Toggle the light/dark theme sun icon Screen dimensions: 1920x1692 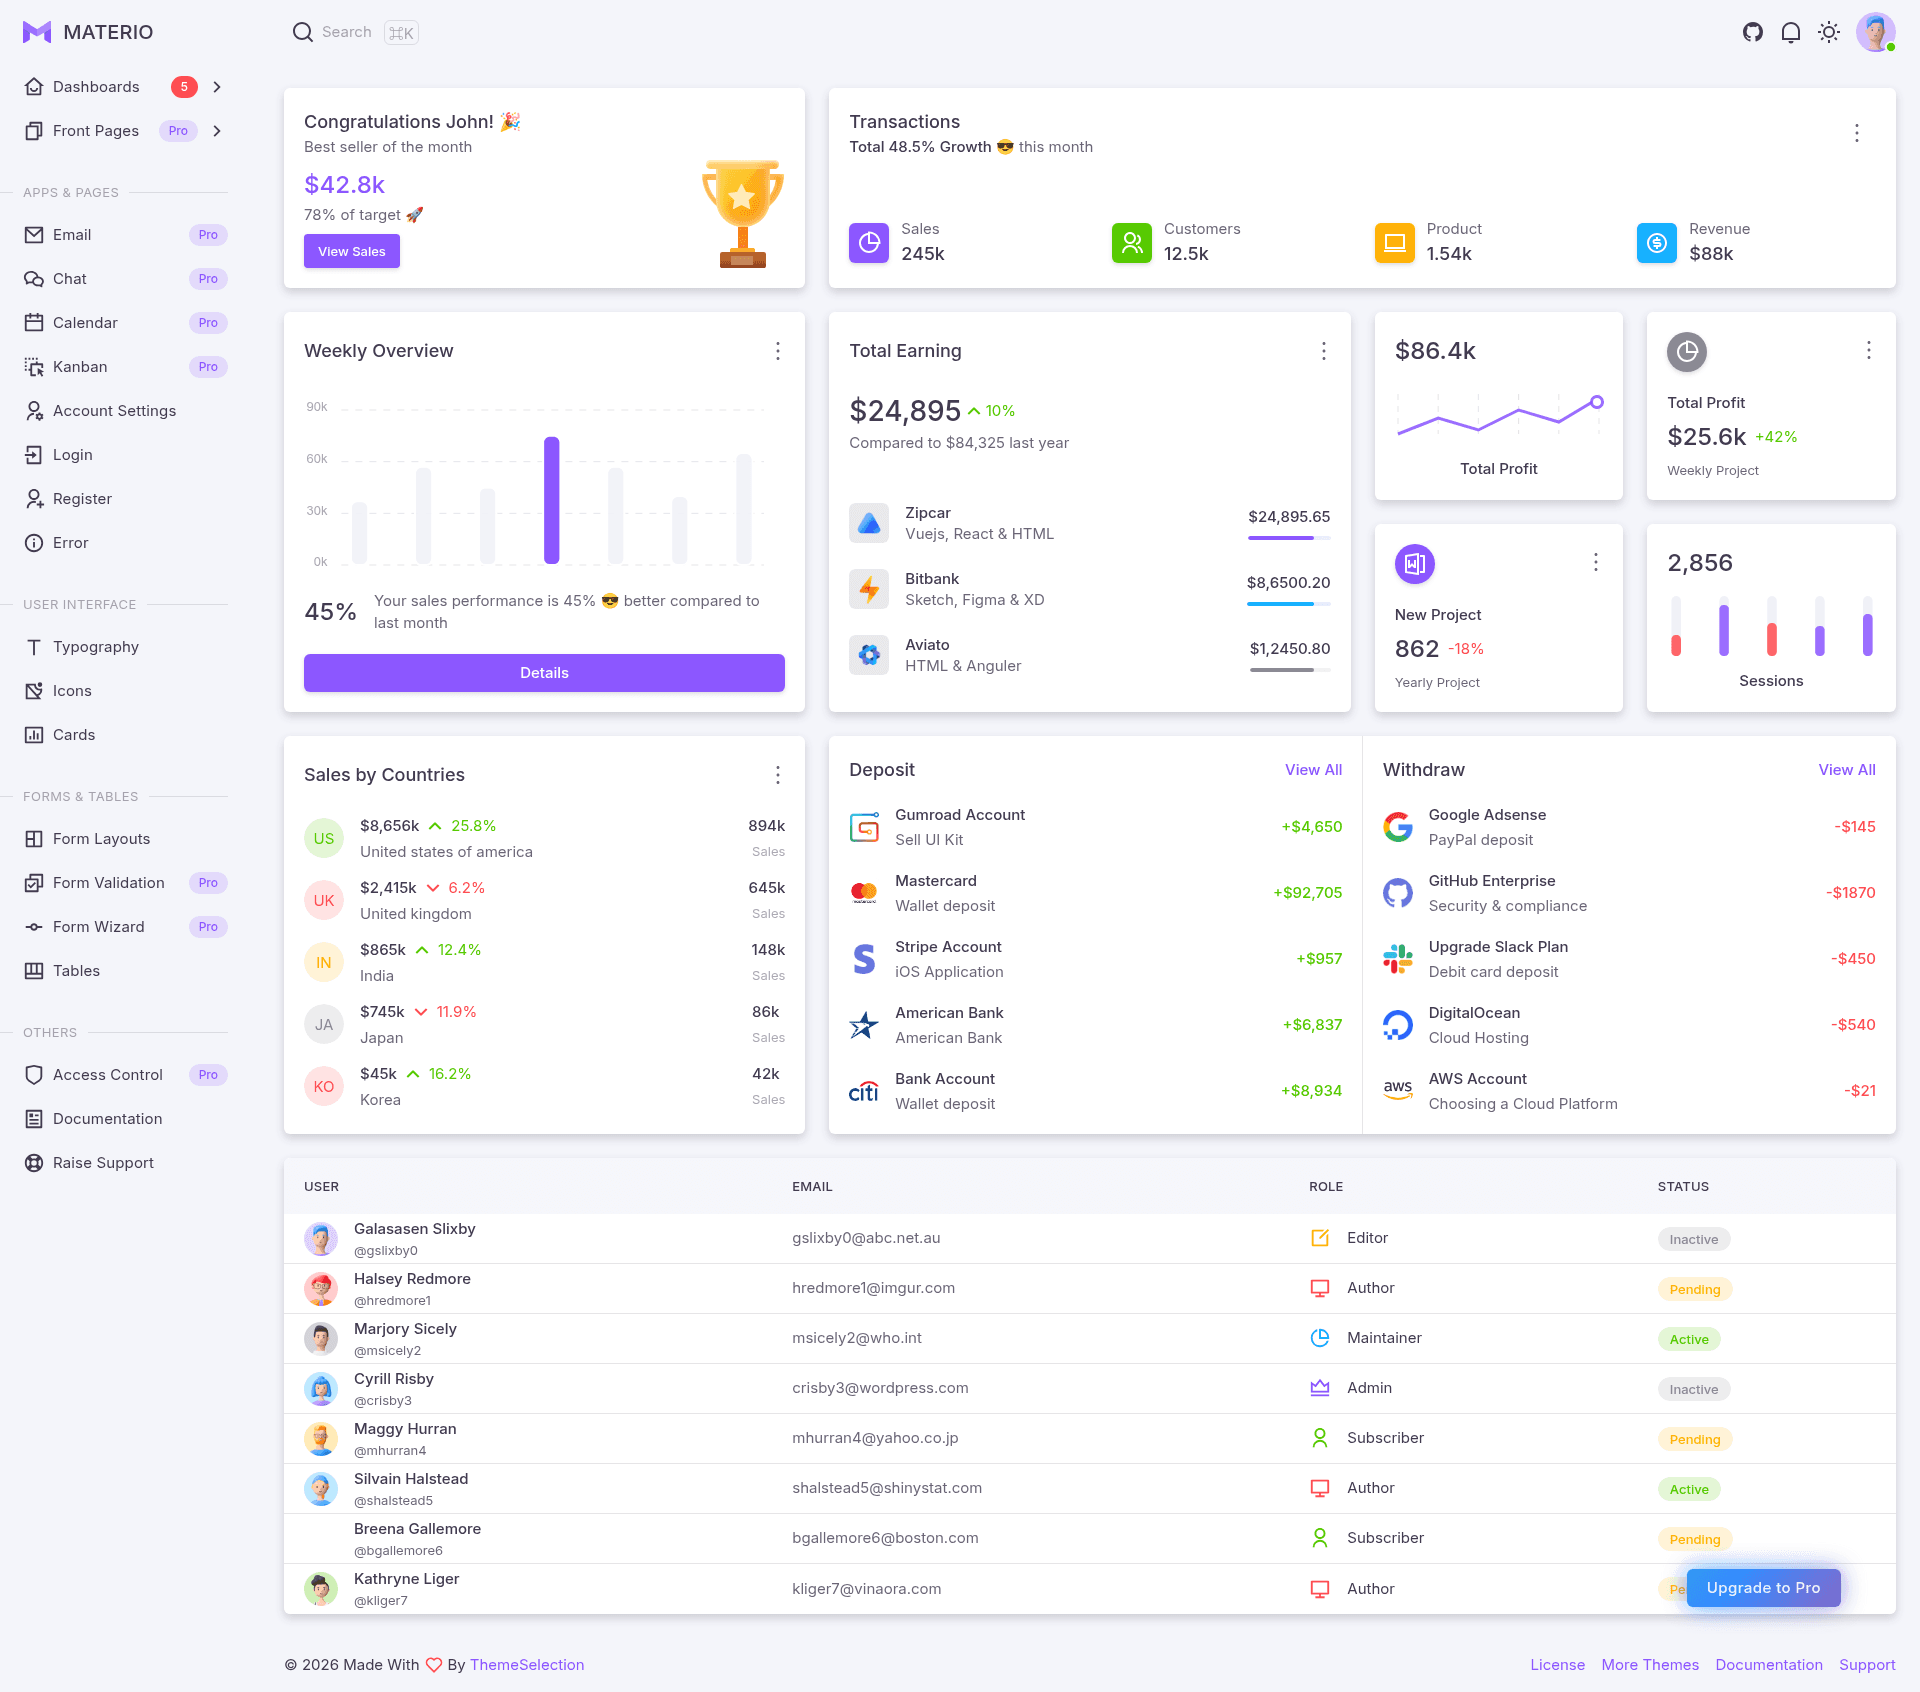pyautogui.click(x=1828, y=32)
